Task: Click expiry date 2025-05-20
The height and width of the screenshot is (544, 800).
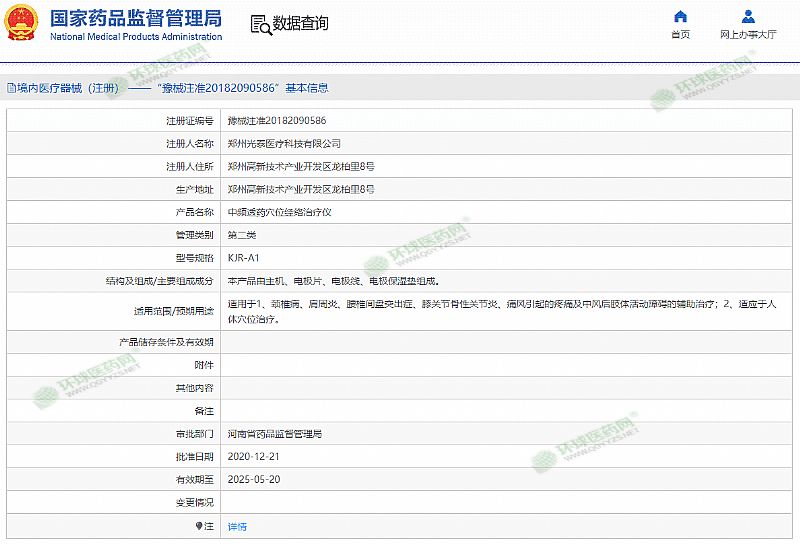Action: [x=251, y=479]
